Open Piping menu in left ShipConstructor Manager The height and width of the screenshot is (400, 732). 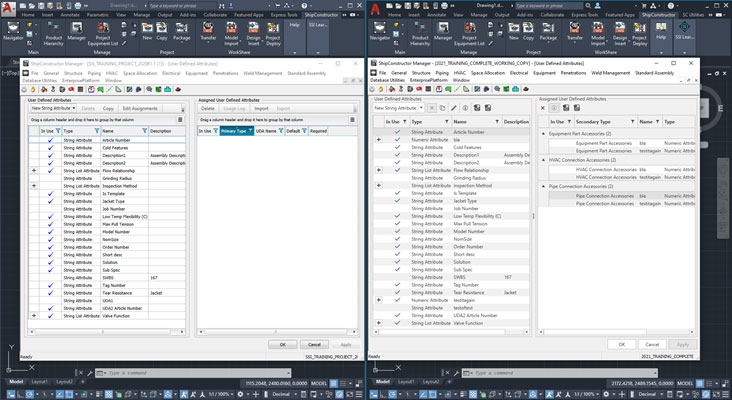coord(94,73)
